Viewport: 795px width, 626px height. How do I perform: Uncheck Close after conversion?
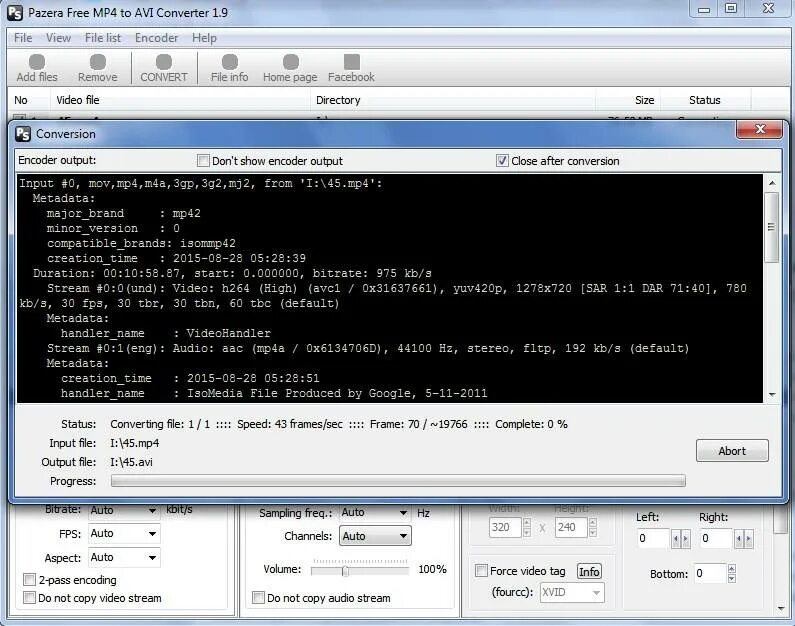502,161
